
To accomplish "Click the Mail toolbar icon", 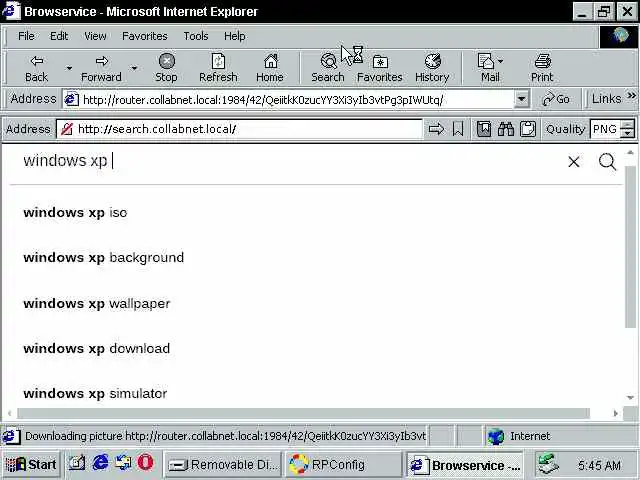I will 490,68.
